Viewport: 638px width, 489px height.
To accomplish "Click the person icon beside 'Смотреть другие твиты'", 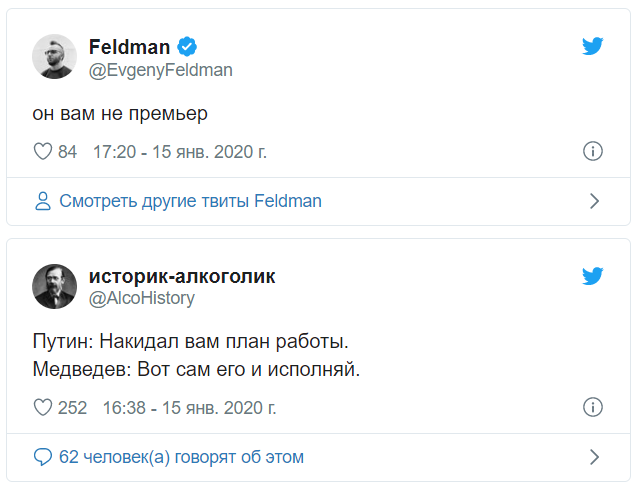I will pyautogui.click(x=42, y=201).
